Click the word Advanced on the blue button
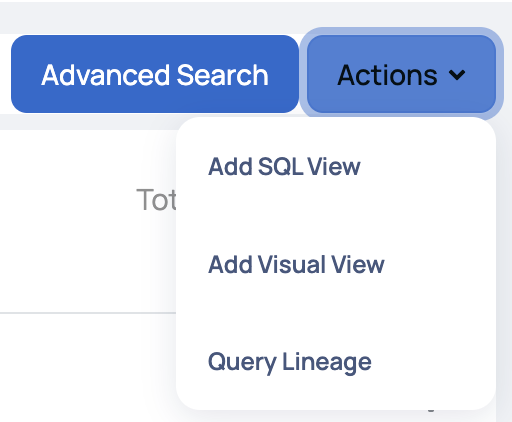 point(106,75)
